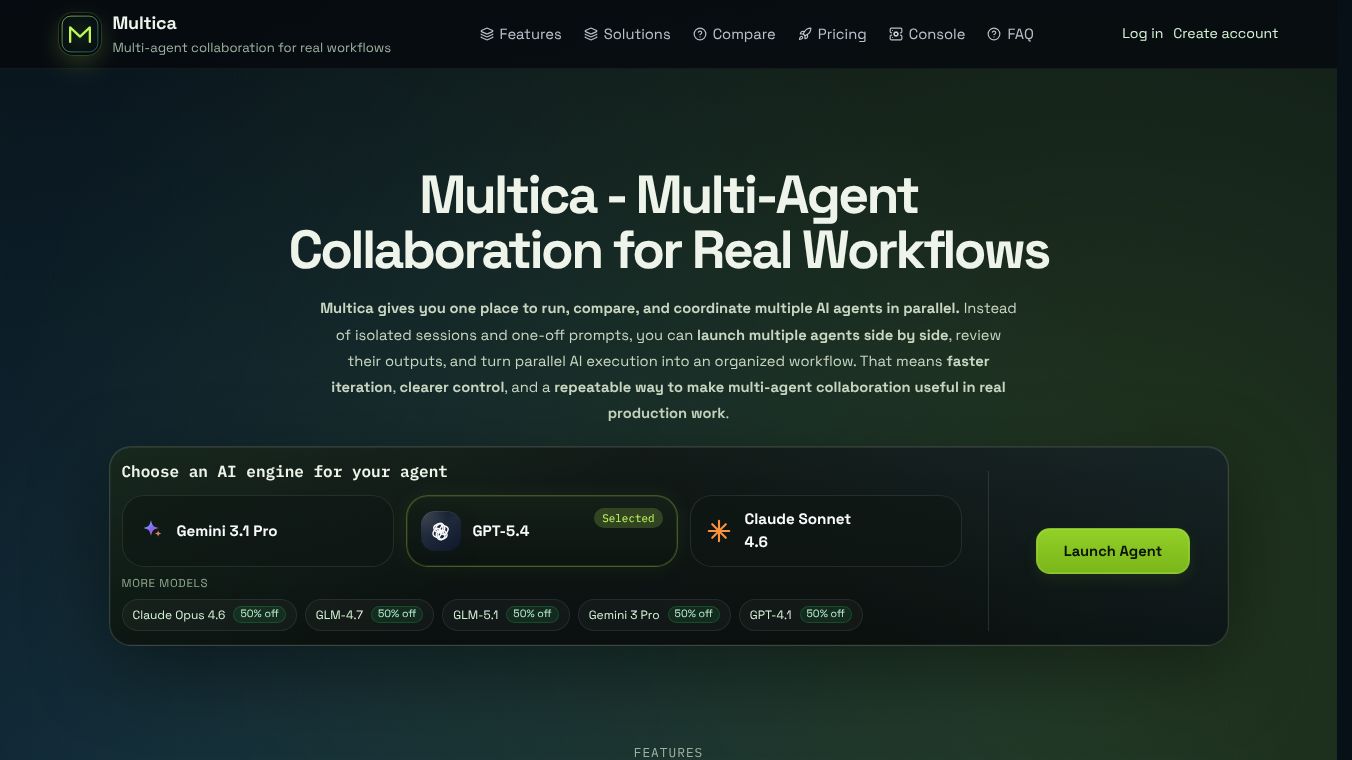Click the Pricing rocket icon

[805, 34]
